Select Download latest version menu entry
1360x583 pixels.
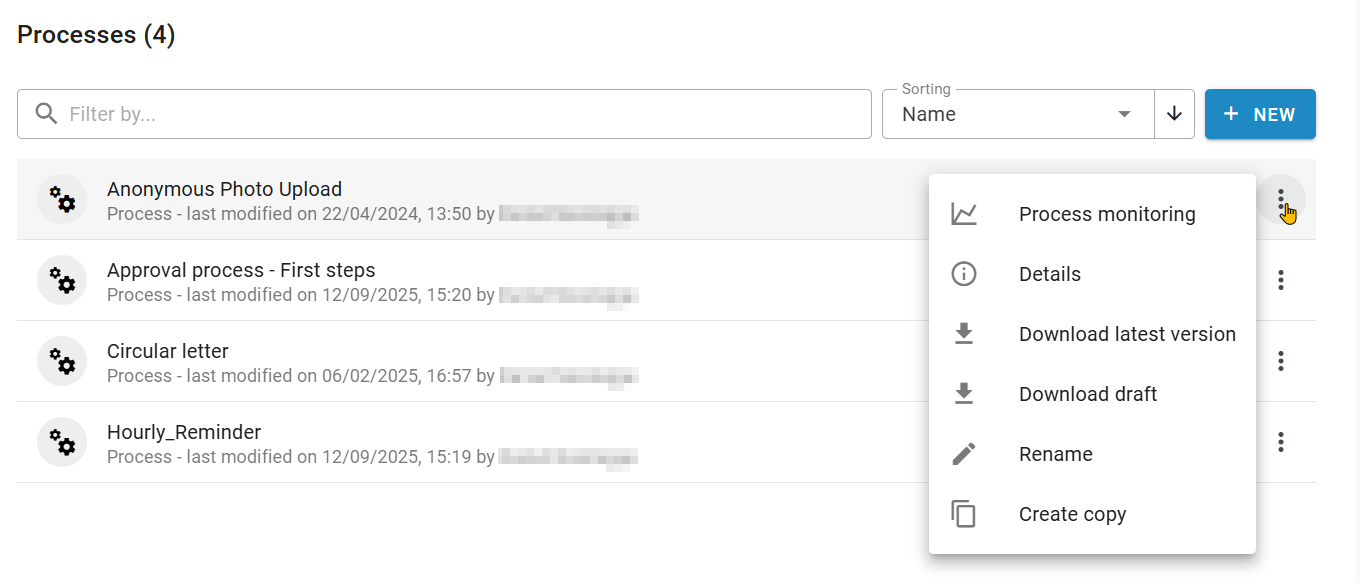tap(1126, 334)
